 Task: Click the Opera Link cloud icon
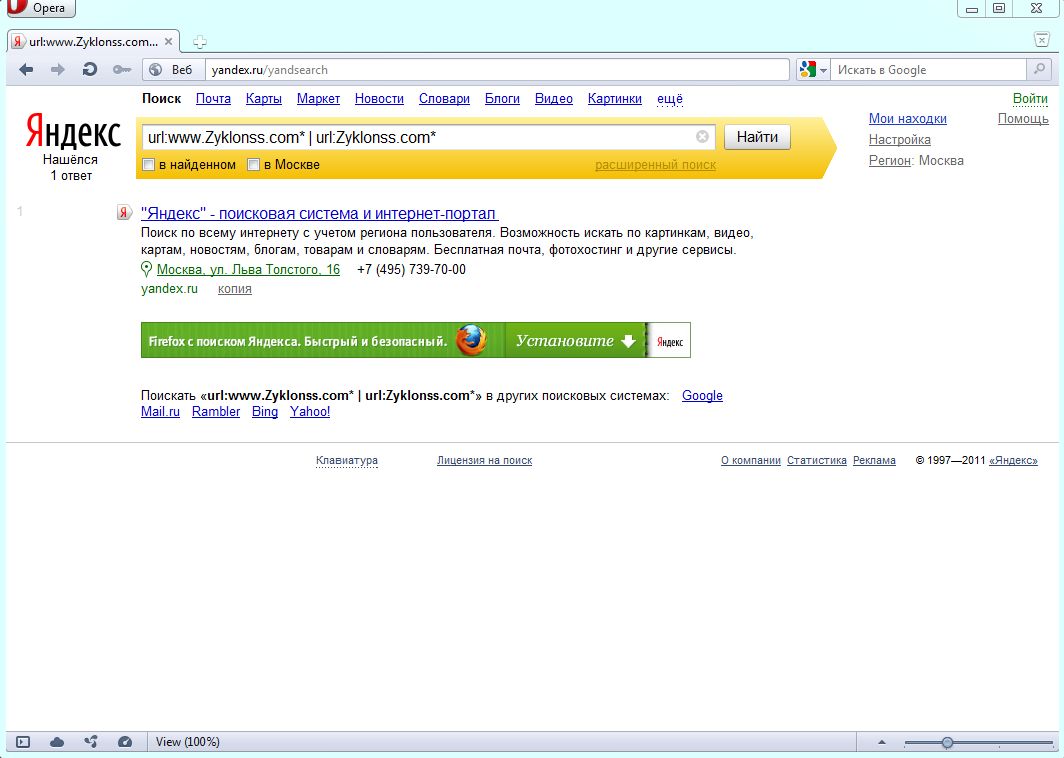tap(57, 742)
